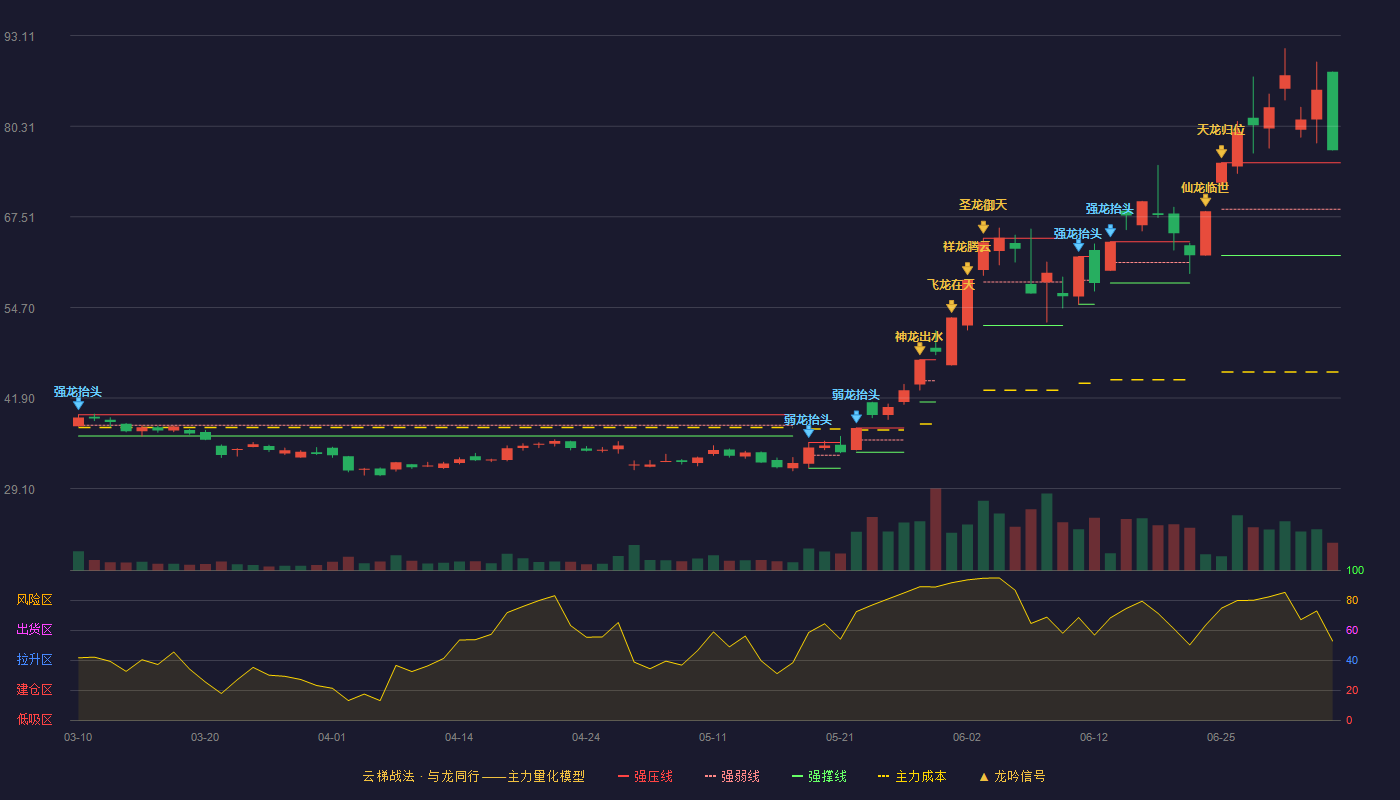Viewport: 1400px width, 800px height.
Task: Hide the 强弱线 legend series
Action: click(x=732, y=776)
